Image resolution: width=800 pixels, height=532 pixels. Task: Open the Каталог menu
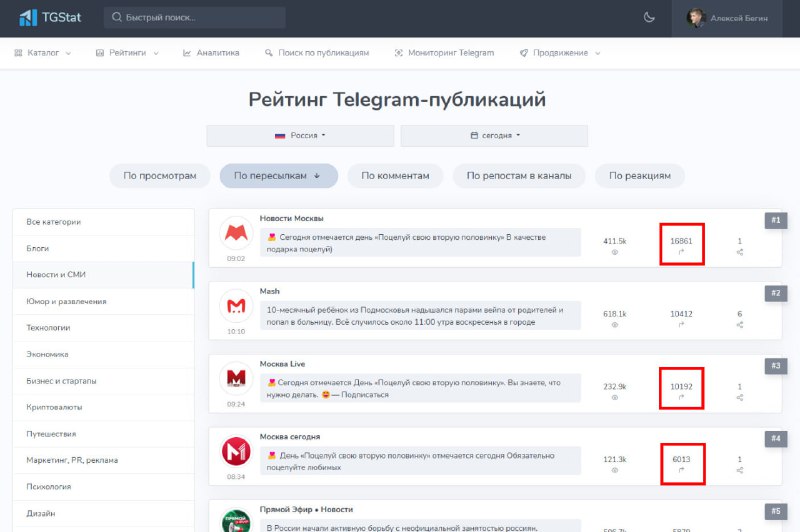pyautogui.click(x=43, y=53)
